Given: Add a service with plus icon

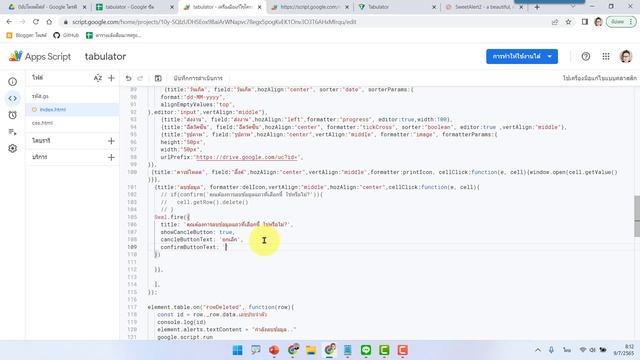Looking at the screenshot, I should pyautogui.click(x=111, y=157).
